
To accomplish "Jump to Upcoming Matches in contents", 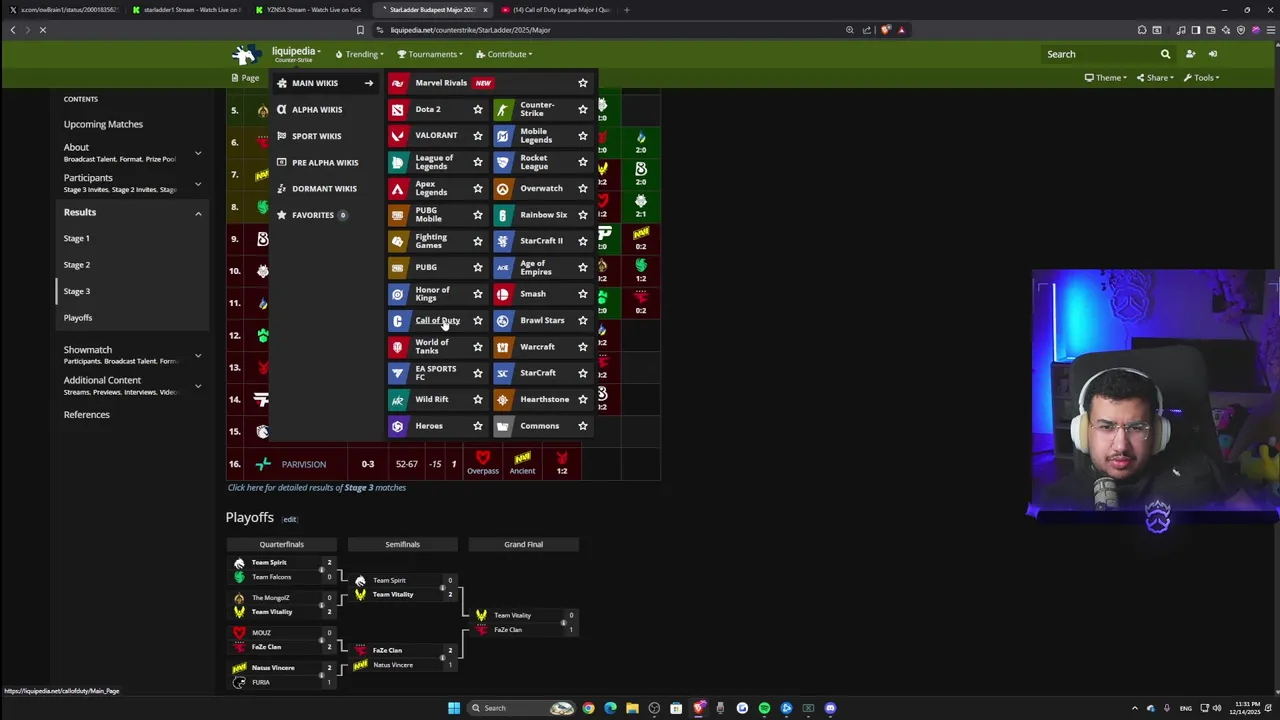I will (103, 124).
